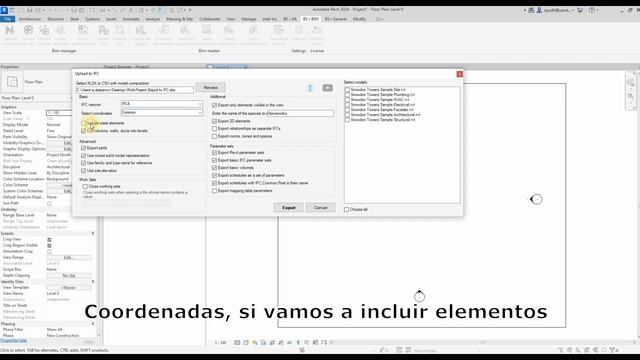Viewport: 640px width, 360px height.
Task: Switch to the Structure ribbon tab
Action: click(x=56, y=19)
